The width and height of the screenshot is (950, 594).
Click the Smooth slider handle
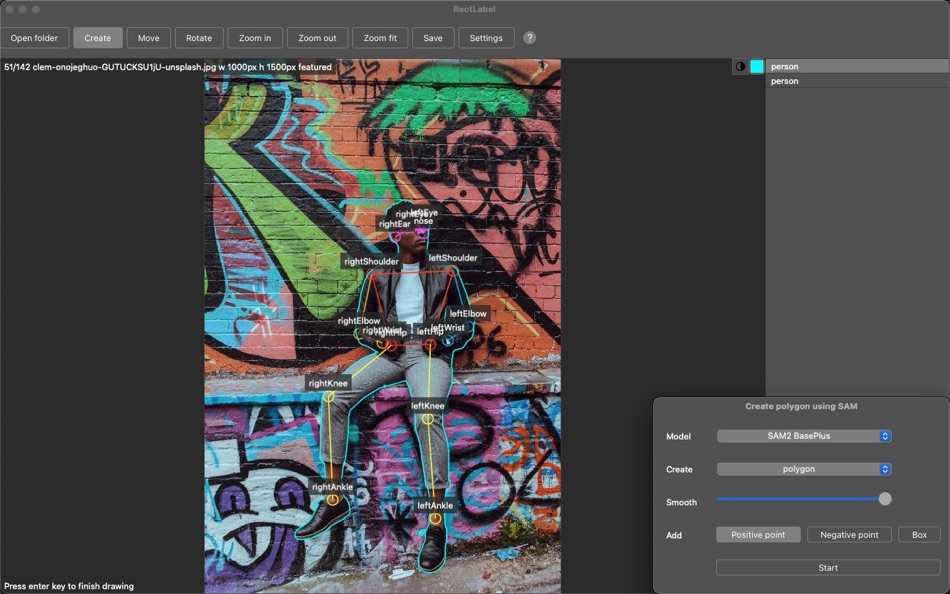885,499
